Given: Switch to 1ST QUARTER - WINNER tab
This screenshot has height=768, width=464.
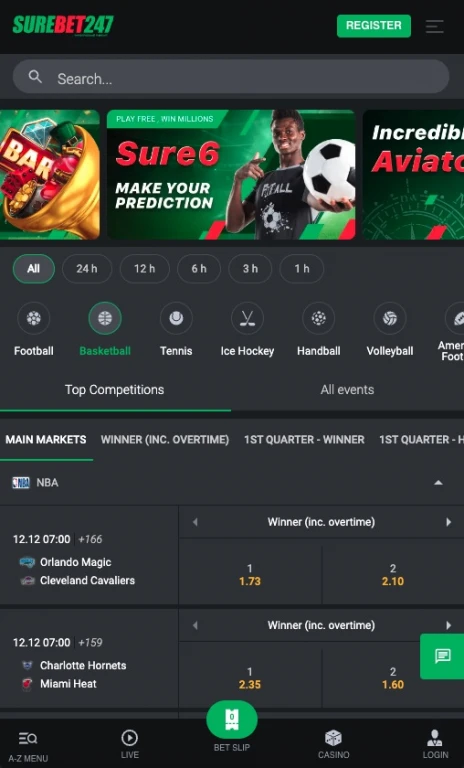Looking at the screenshot, I should tap(304, 440).
